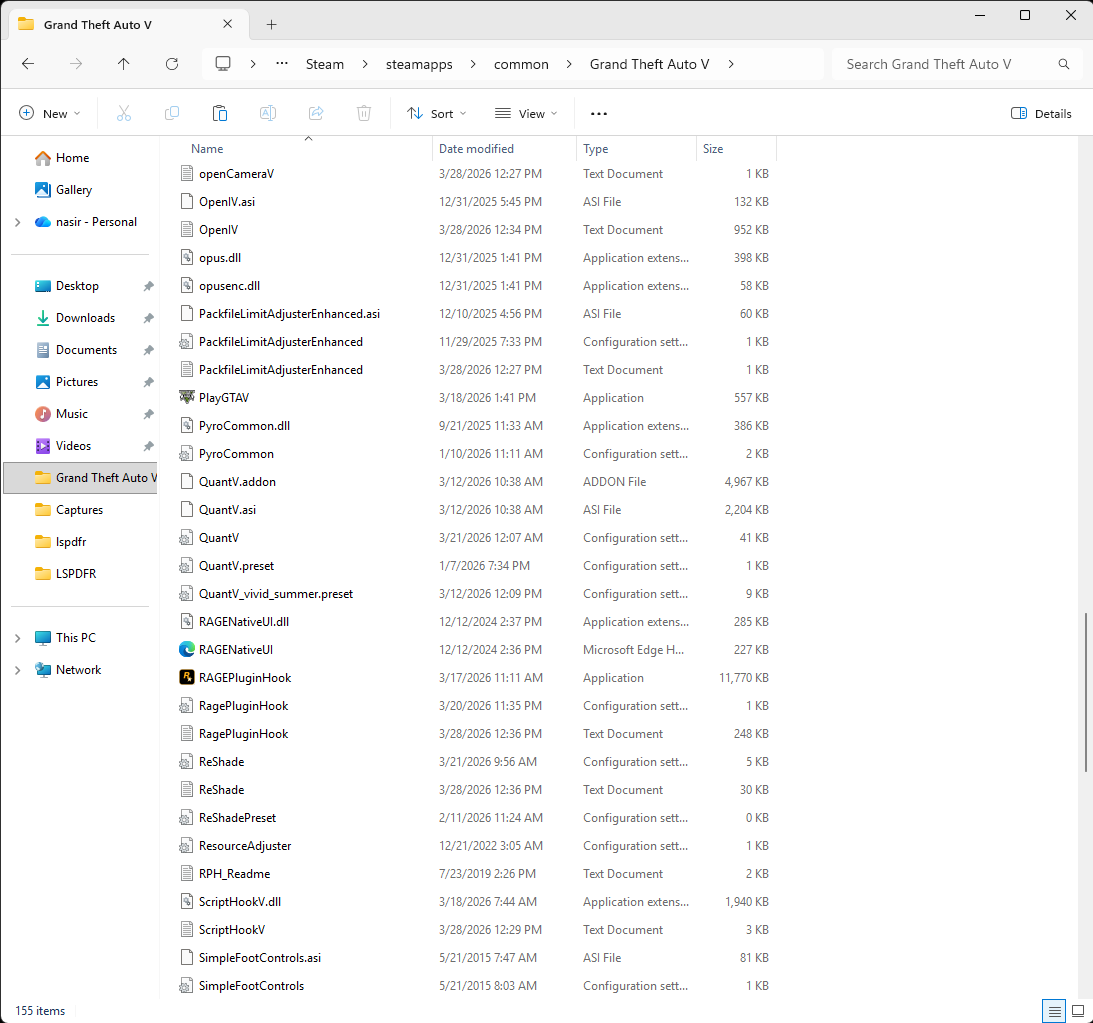Click the Delete trash icon
The image size is (1093, 1023).
pos(364,114)
